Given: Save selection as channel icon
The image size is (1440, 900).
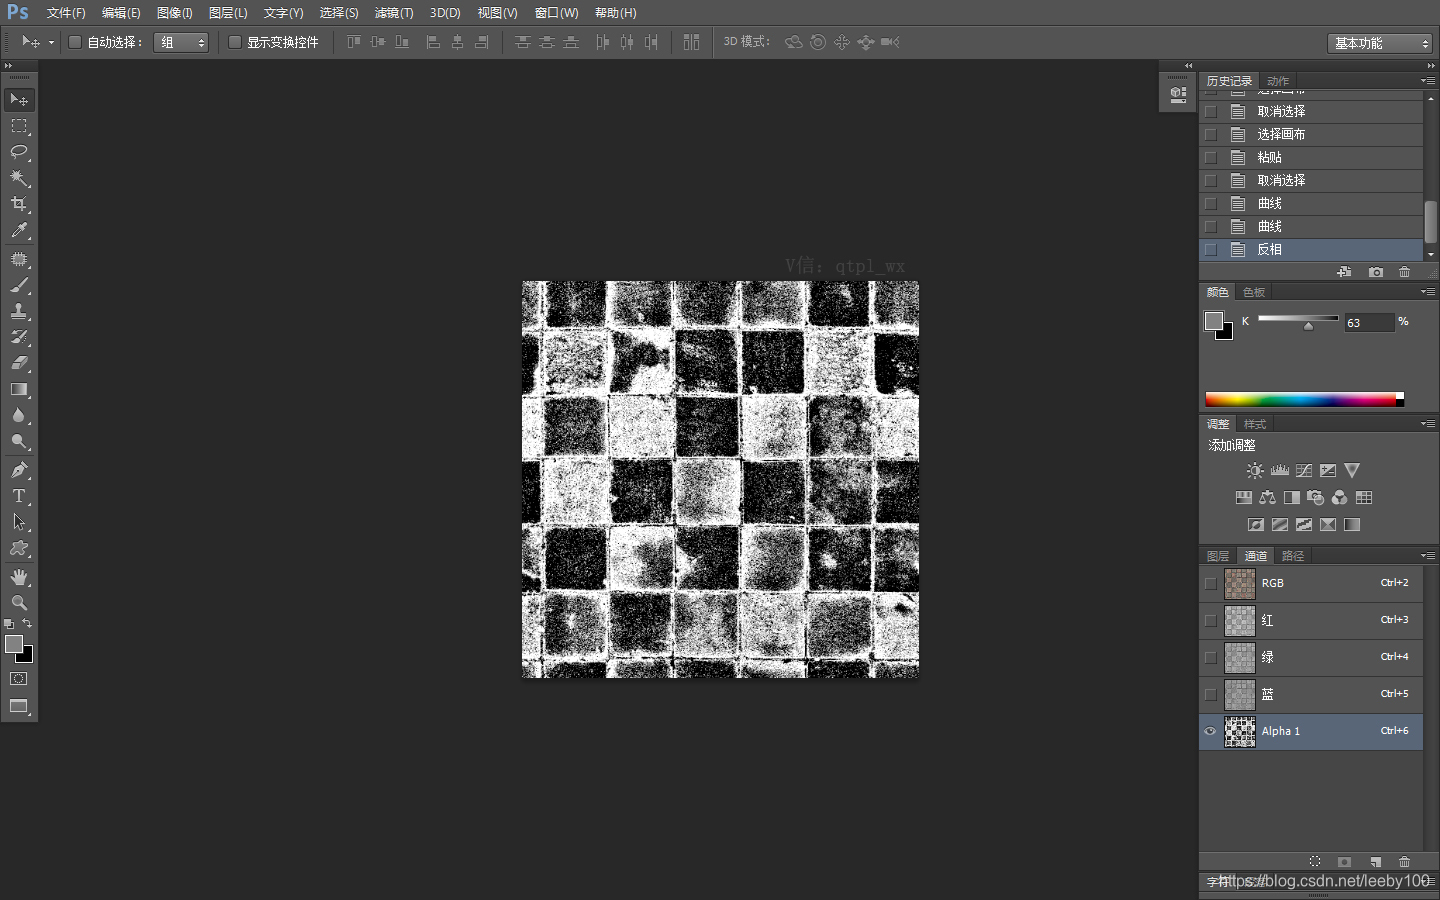Looking at the screenshot, I should (1345, 862).
